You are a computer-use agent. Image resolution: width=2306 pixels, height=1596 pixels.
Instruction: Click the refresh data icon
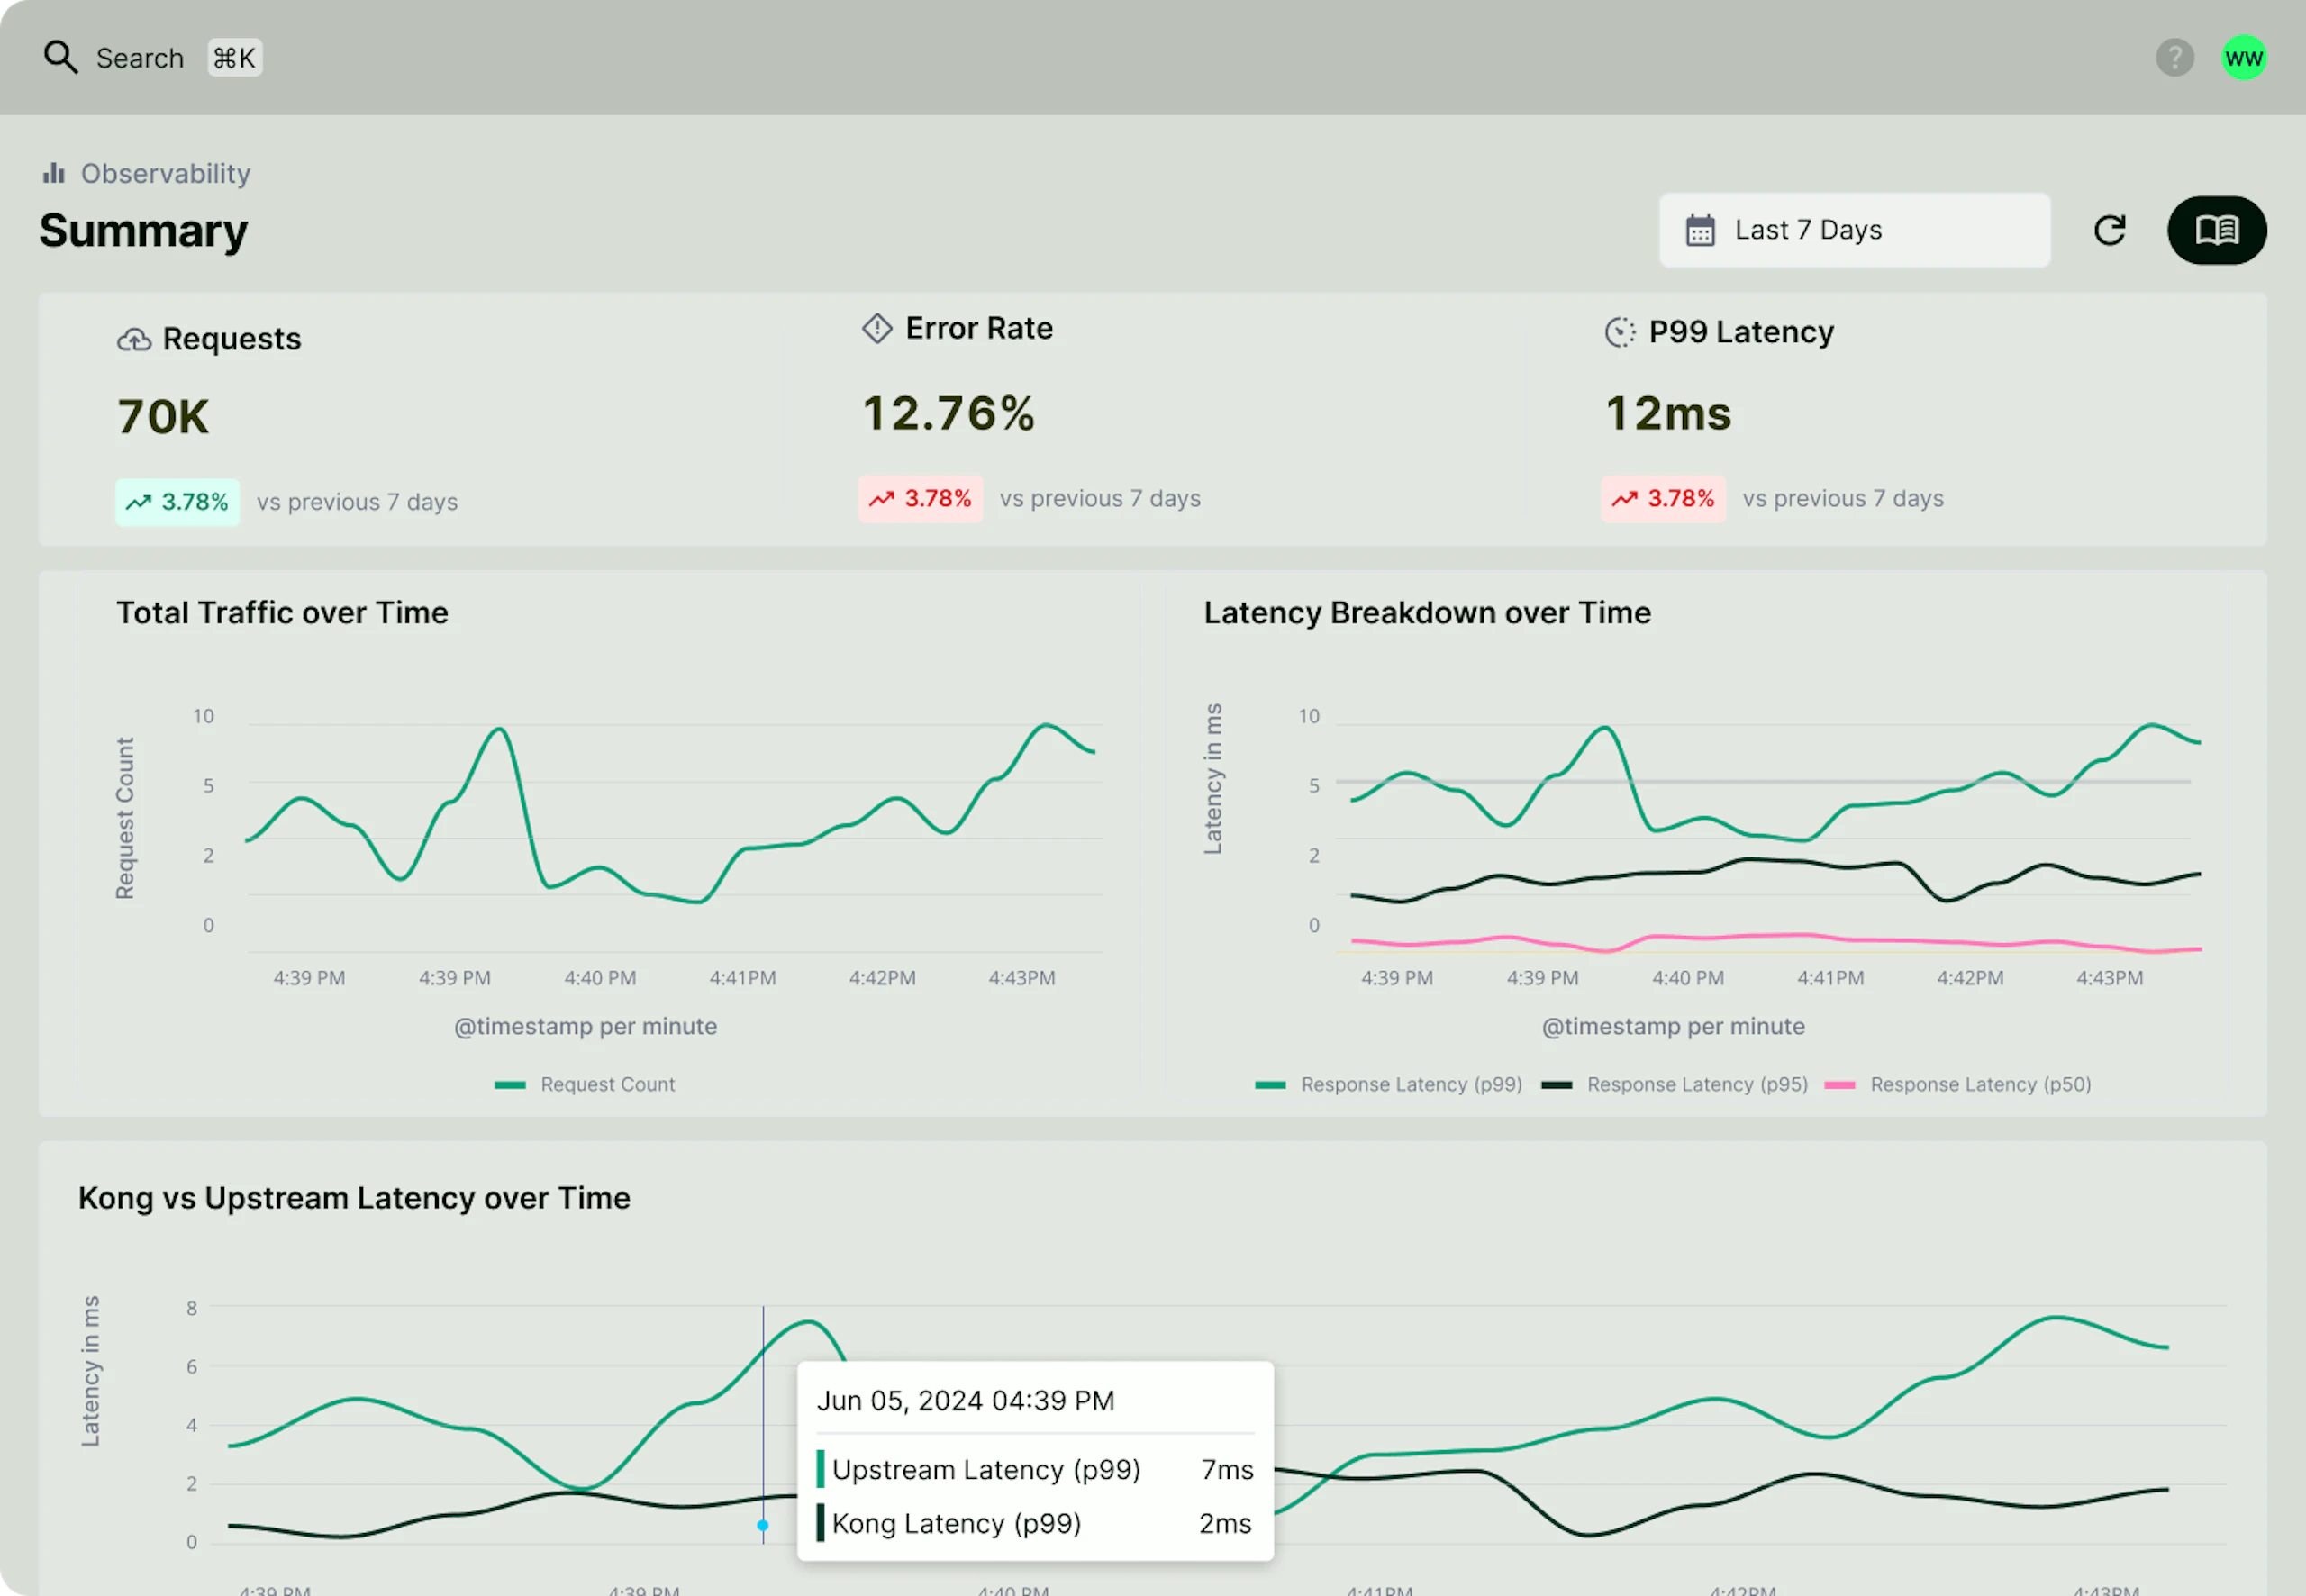2109,231
